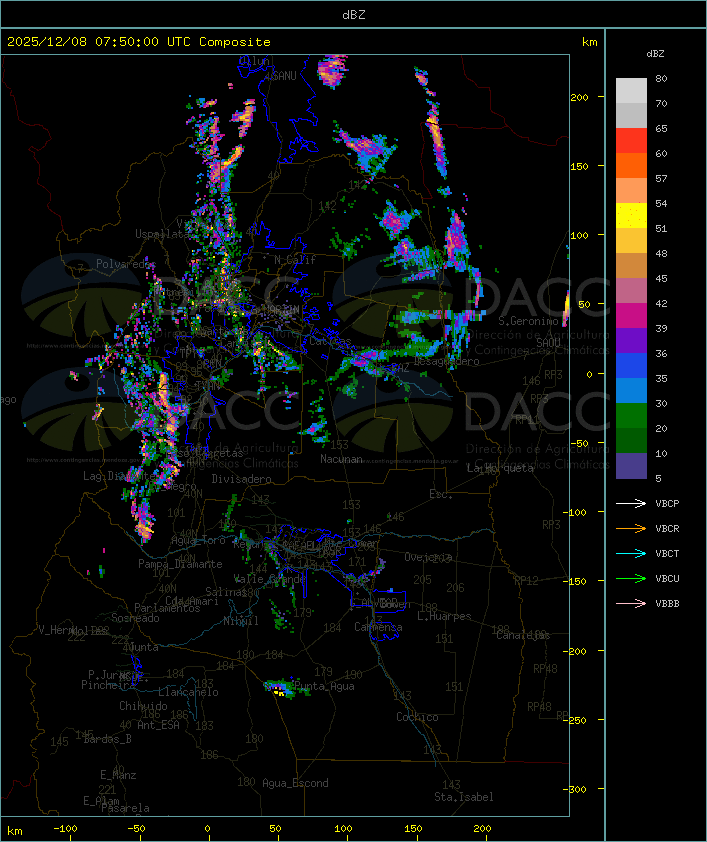This screenshot has height=842, width=707.
Task: Click the Punta_Agua place label
Action: (324, 686)
